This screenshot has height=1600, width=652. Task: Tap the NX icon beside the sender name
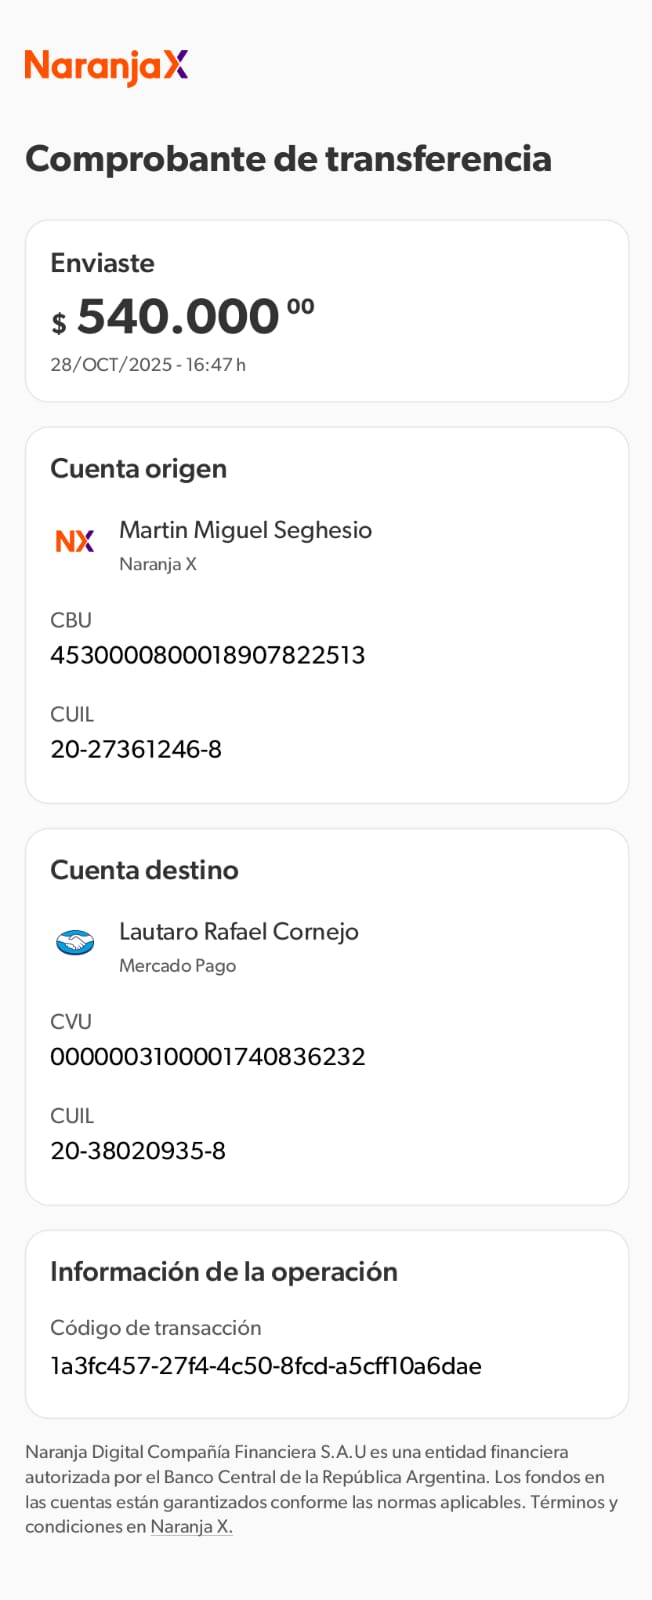coord(75,541)
